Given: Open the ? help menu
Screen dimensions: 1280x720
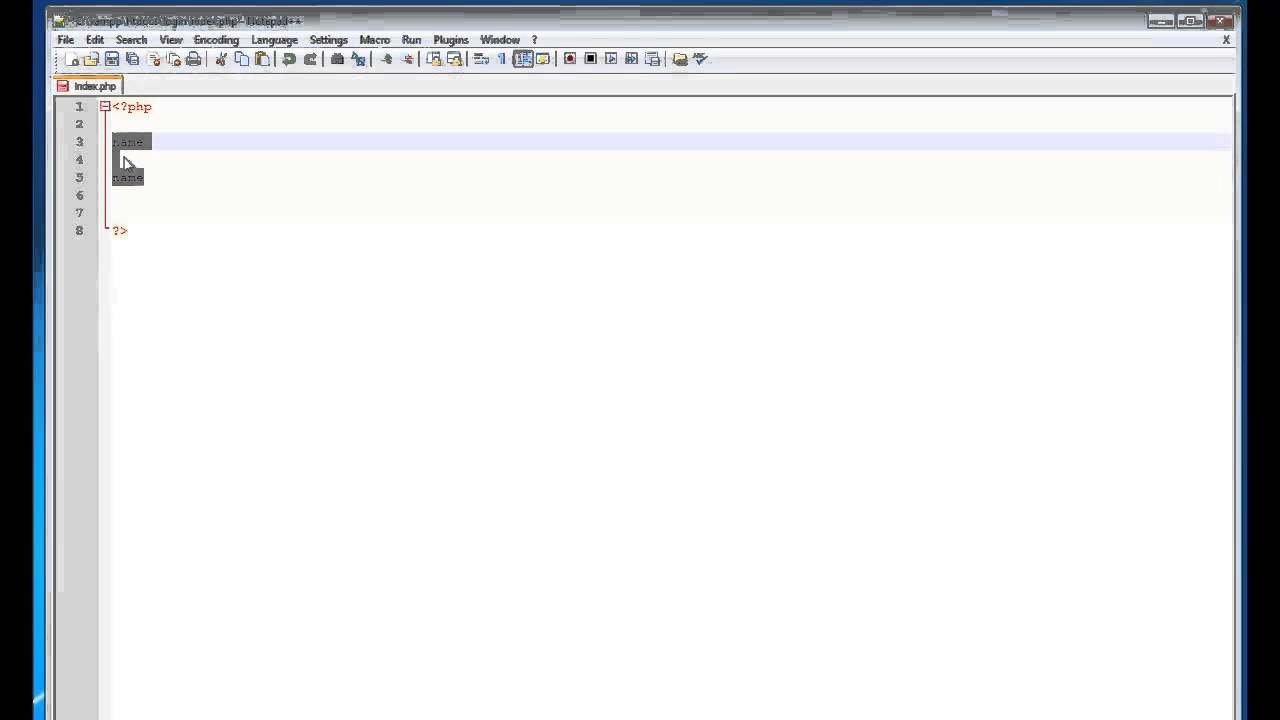Looking at the screenshot, I should pos(534,40).
